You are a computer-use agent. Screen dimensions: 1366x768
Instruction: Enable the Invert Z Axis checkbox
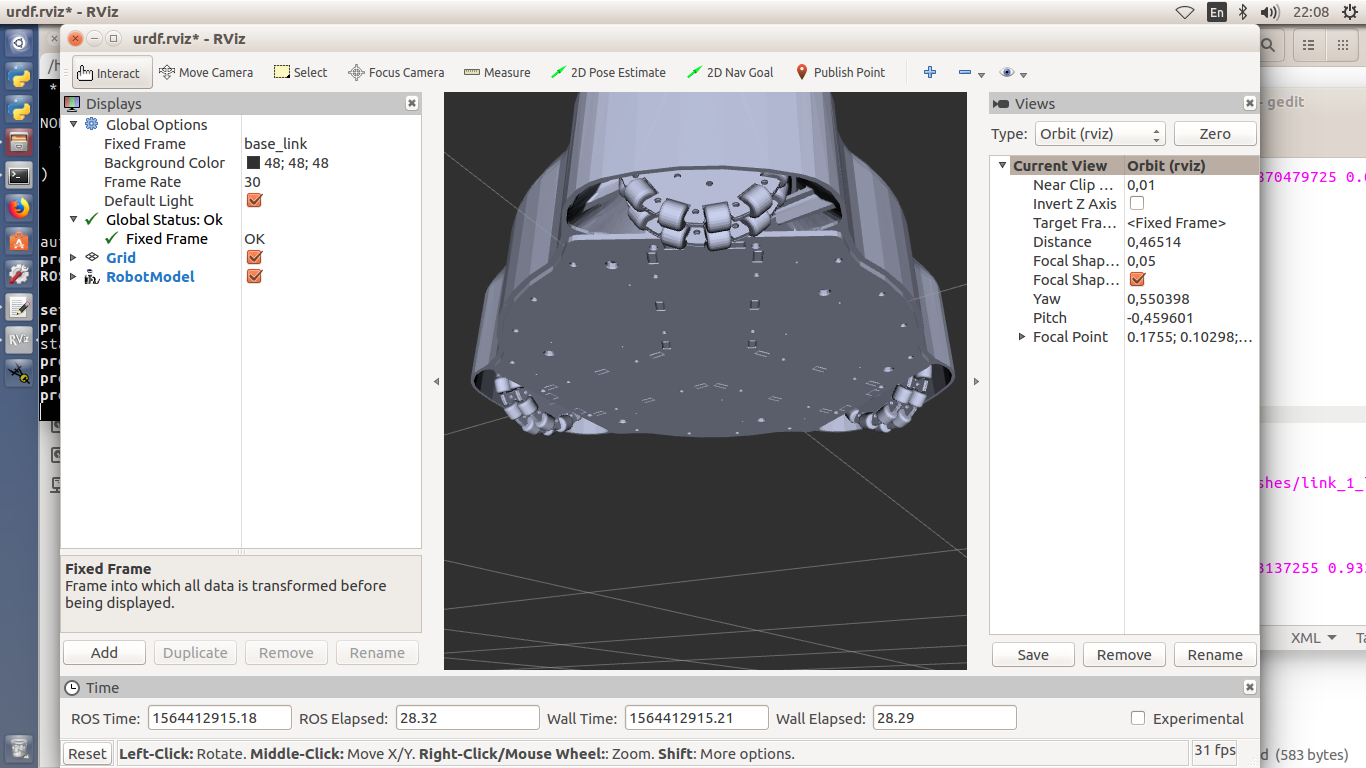pyautogui.click(x=1137, y=203)
